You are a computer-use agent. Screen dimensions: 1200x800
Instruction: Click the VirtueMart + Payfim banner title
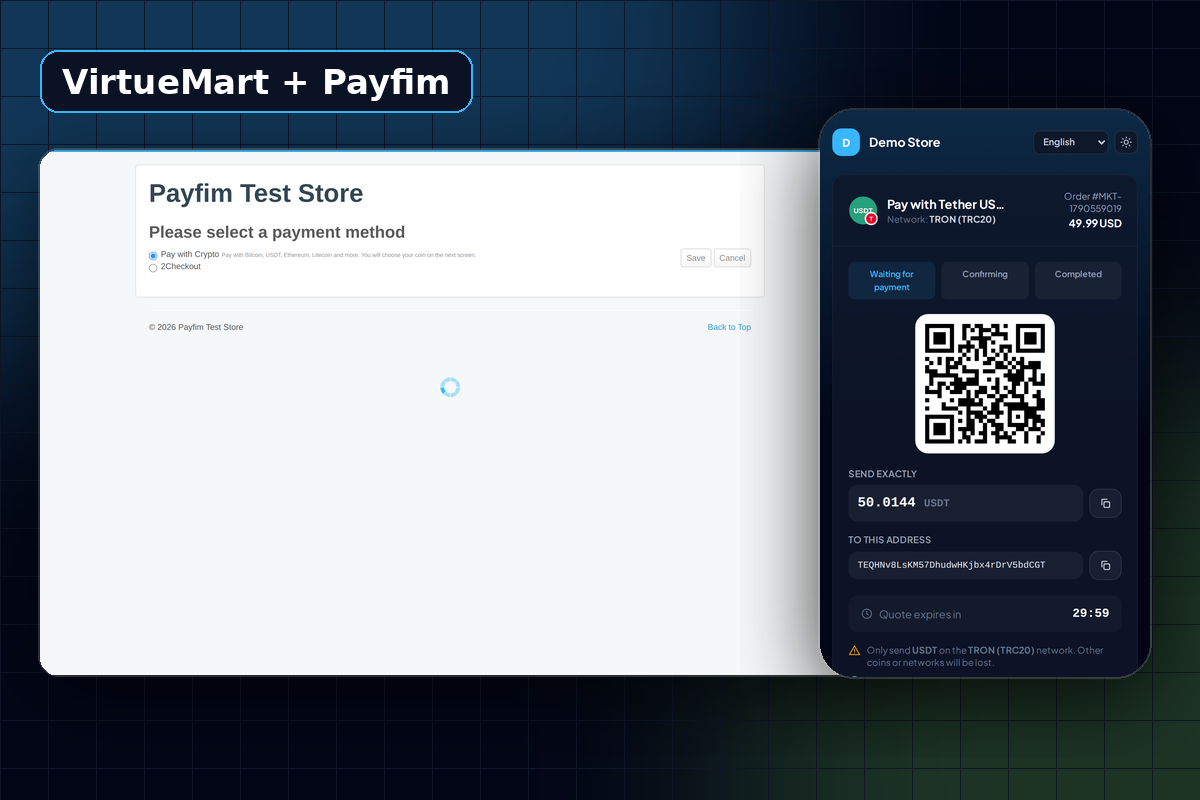[x=256, y=81]
